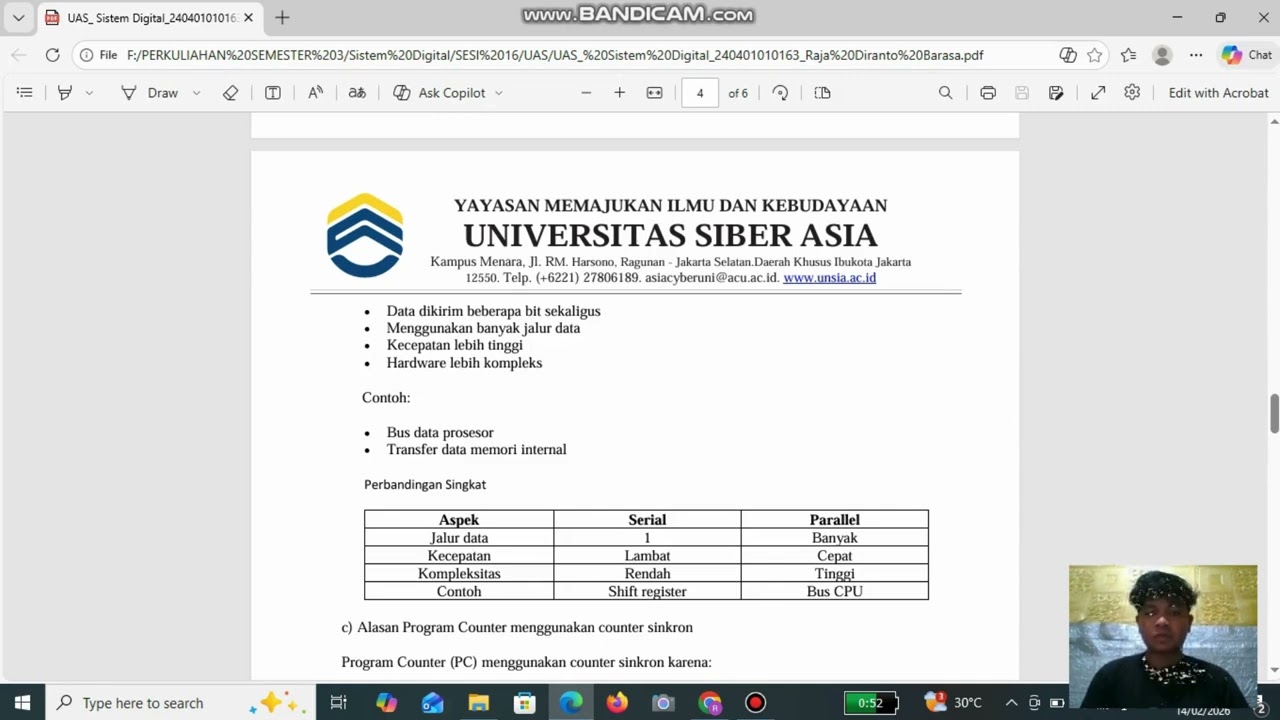
Task: Expand the Ask Copilot dropdown arrow
Action: click(x=499, y=93)
